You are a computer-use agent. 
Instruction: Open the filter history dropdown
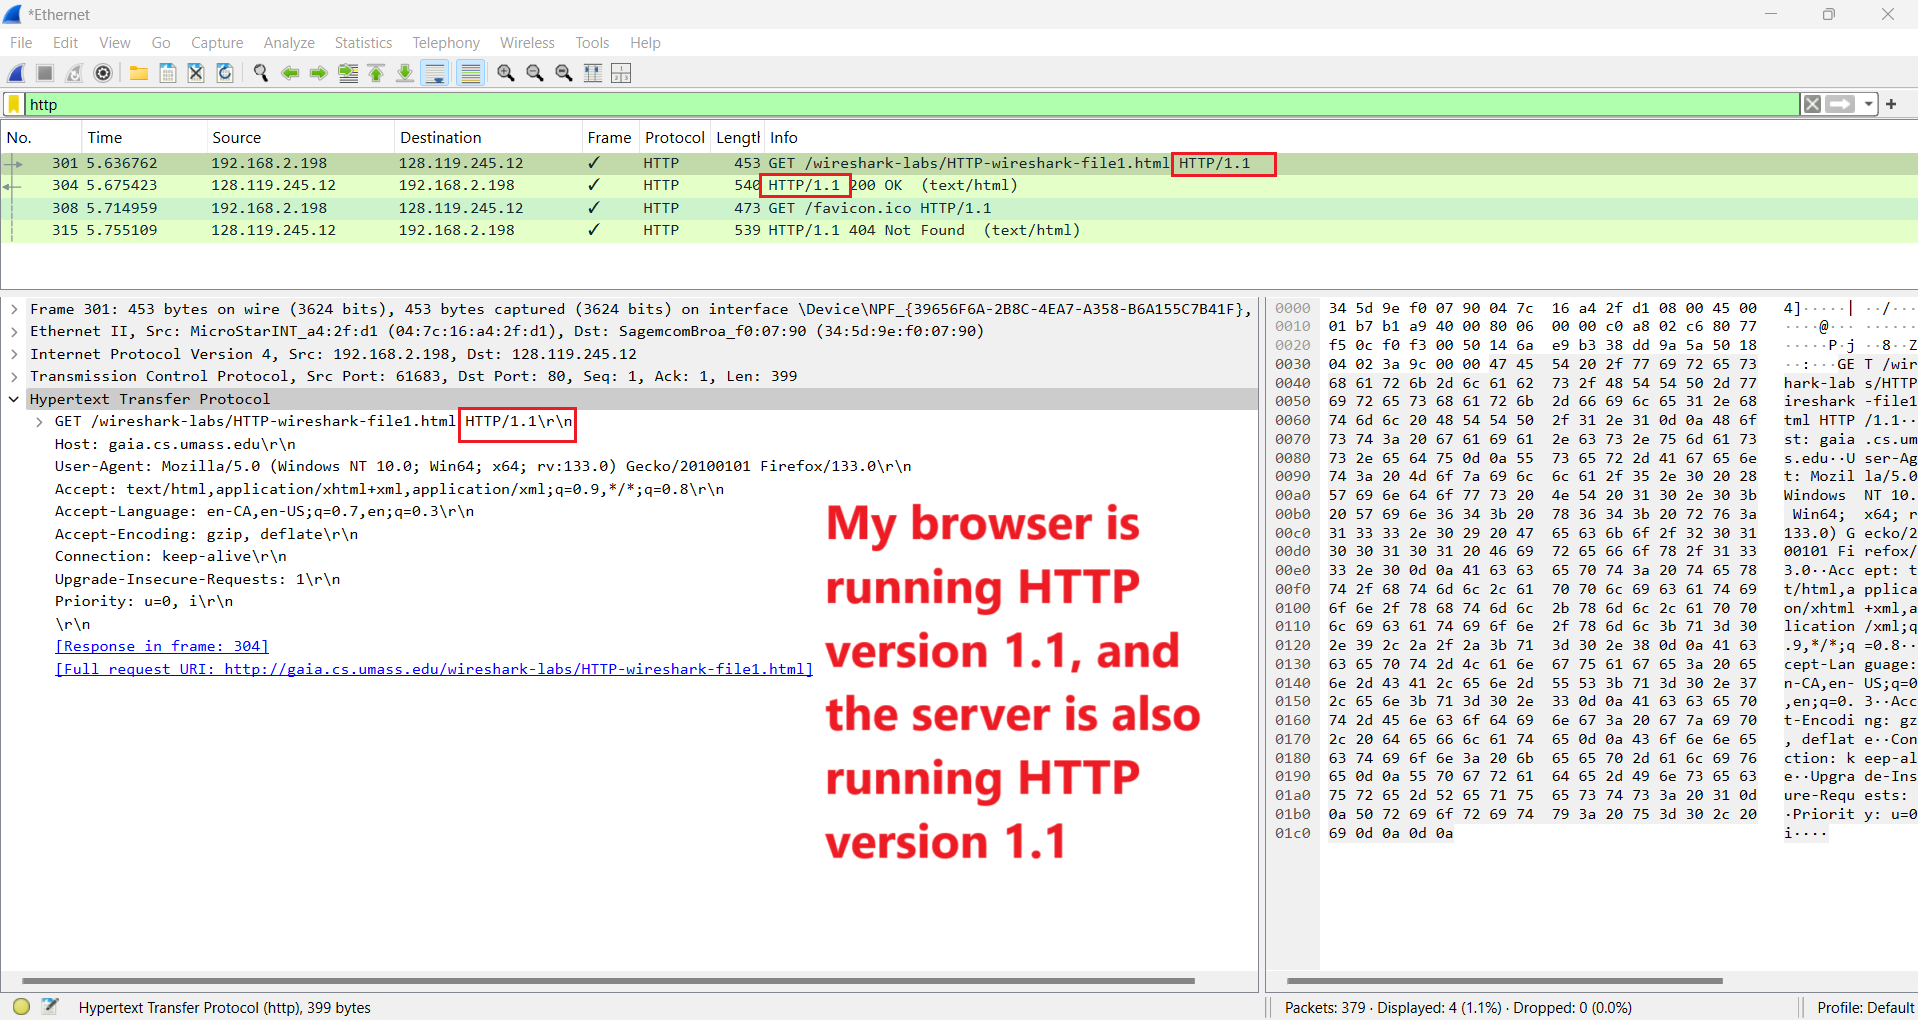coord(1868,104)
